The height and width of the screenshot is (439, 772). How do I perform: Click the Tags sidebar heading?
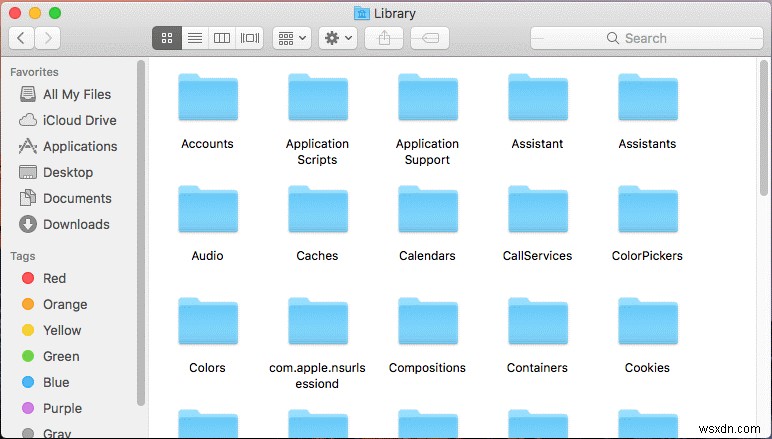[23, 256]
